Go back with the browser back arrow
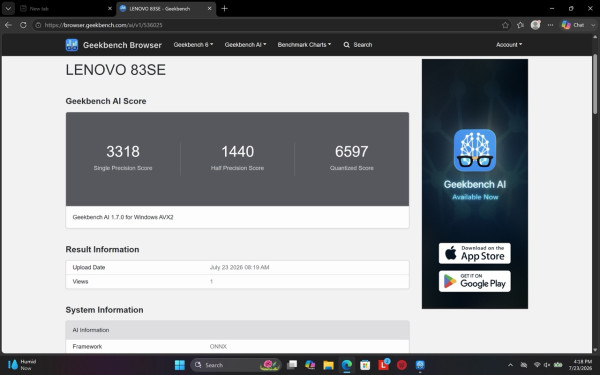Image resolution: width=600 pixels, height=375 pixels. [x=8, y=25]
